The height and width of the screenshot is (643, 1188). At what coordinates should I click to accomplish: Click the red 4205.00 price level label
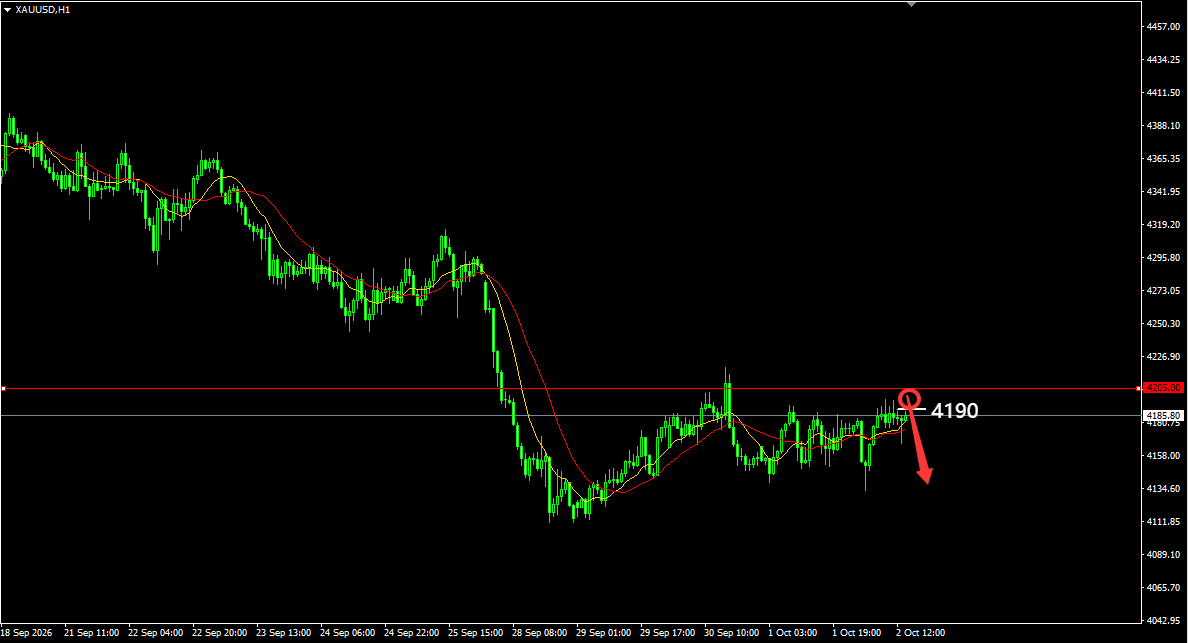(1164, 388)
